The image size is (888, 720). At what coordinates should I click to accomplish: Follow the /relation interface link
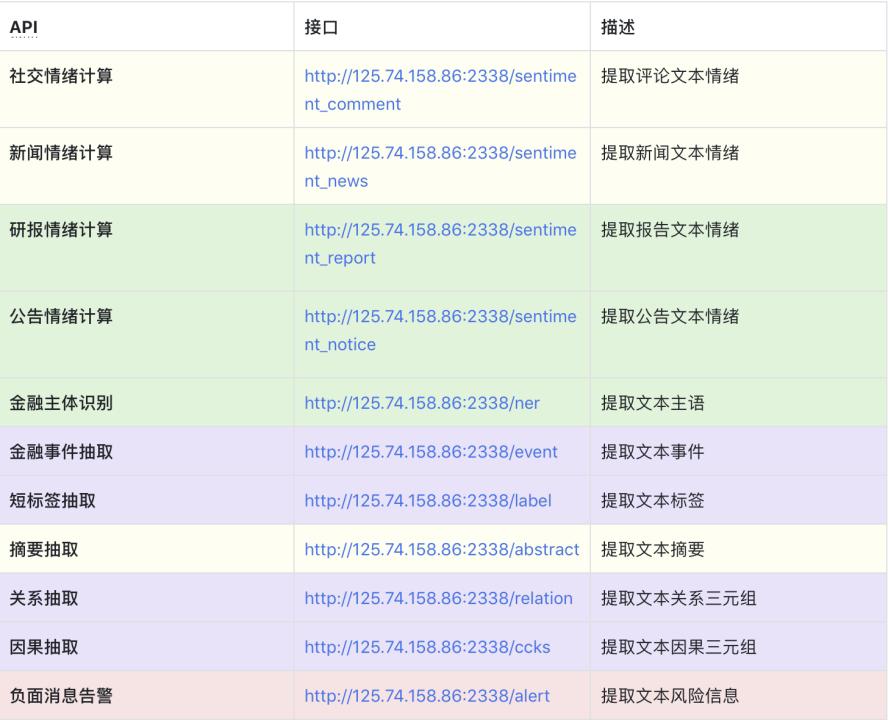438,598
